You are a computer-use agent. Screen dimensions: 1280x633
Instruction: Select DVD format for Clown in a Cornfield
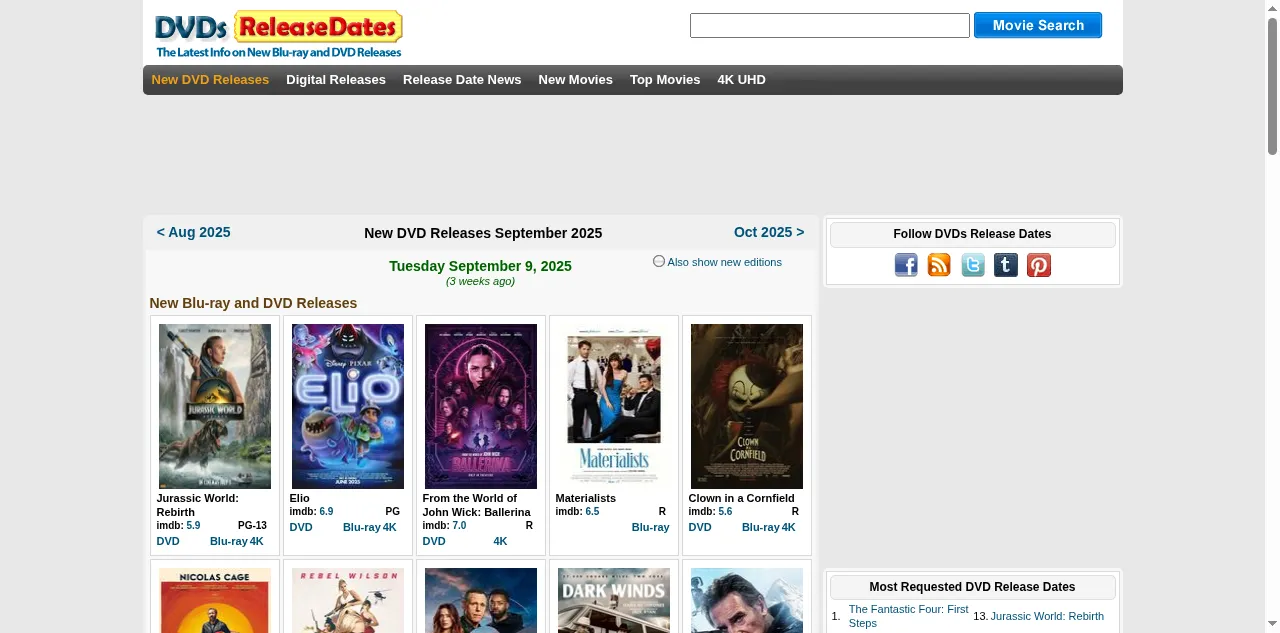(x=700, y=527)
